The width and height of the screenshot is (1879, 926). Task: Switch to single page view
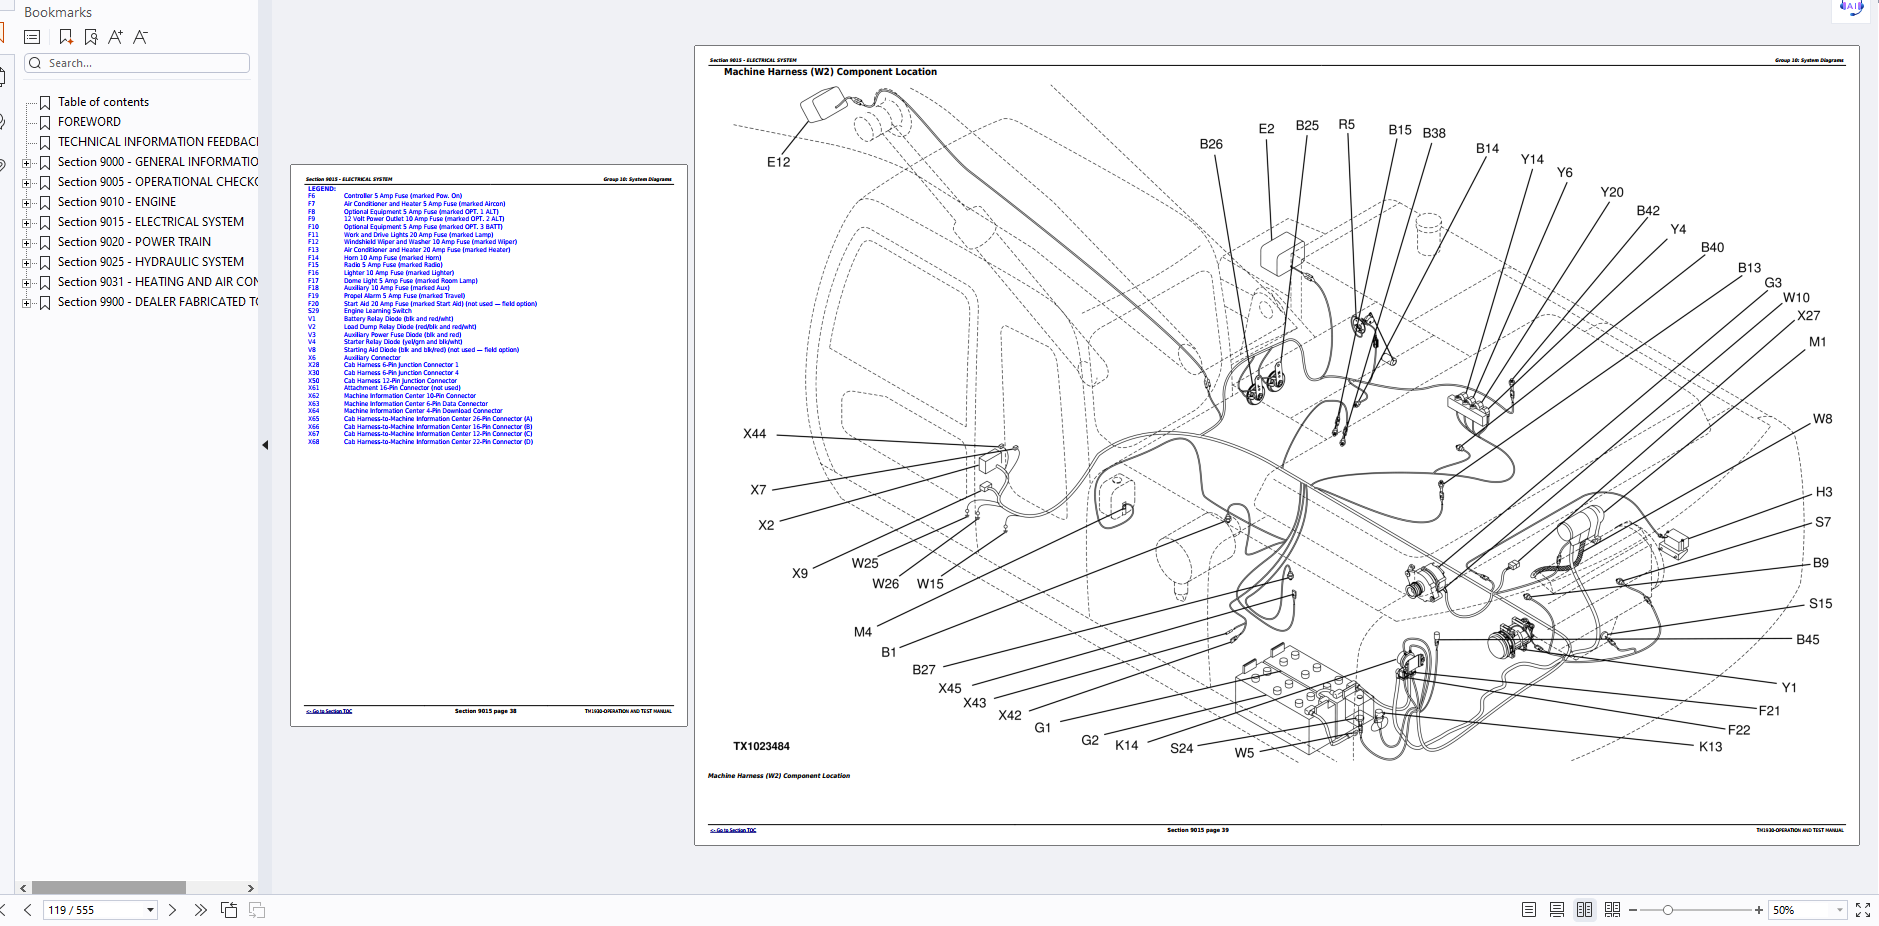(x=1528, y=910)
